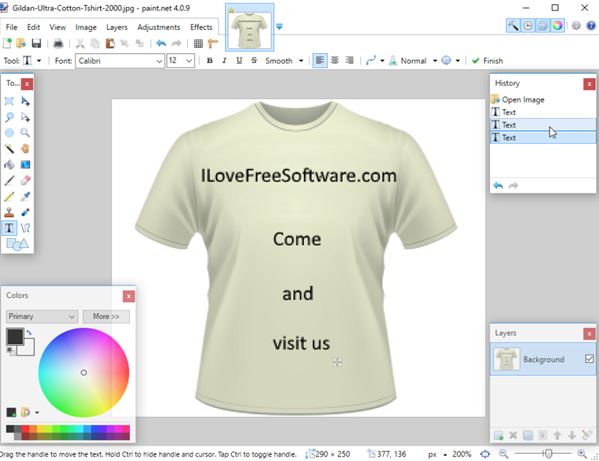Click the Undo arrow in main toolbar
The height and width of the screenshot is (461, 599).
(161, 43)
